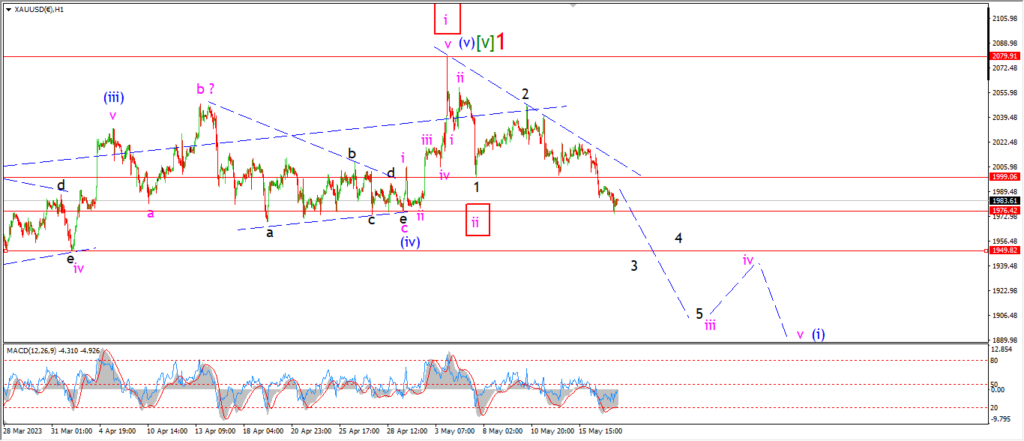Select the 1949.82 red price tag
This screenshot has height=441, width=1024.
pyautogui.click(x=1003, y=251)
